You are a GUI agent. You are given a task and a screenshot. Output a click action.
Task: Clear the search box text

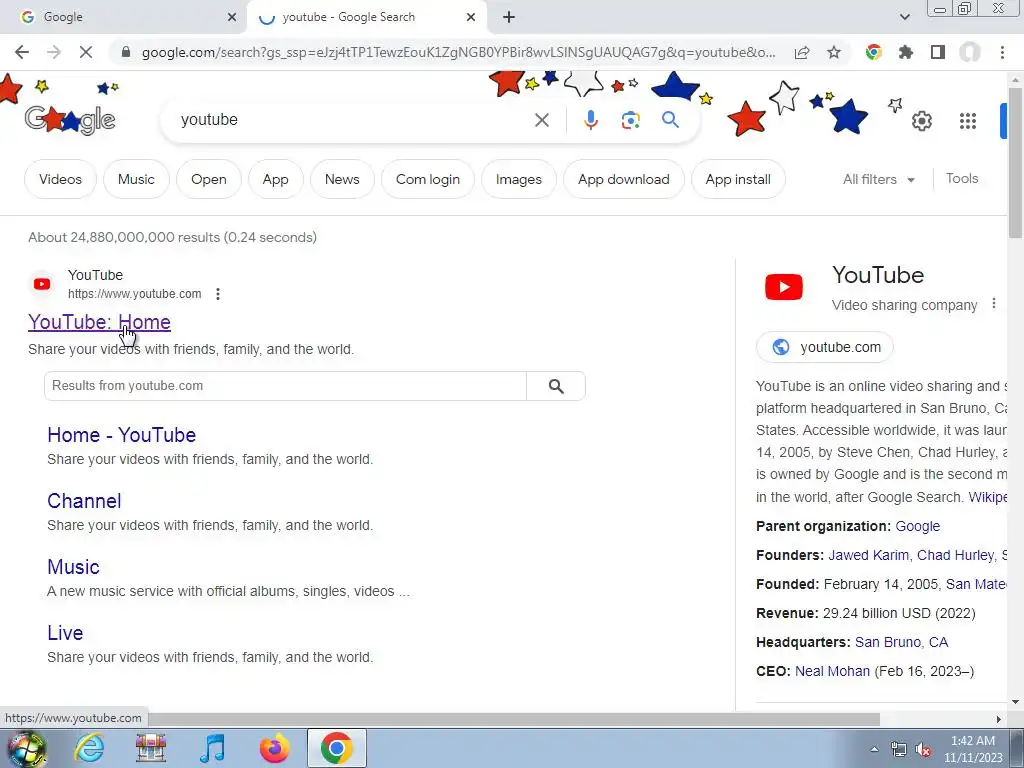point(541,120)
